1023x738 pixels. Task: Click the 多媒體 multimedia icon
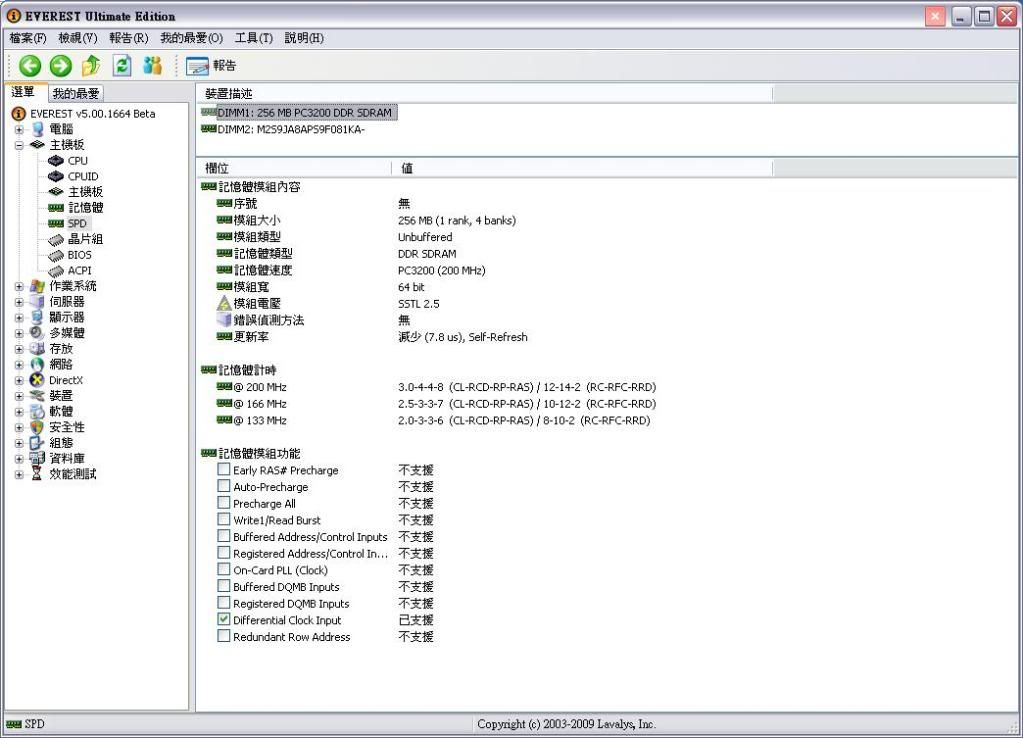[37, 333]
